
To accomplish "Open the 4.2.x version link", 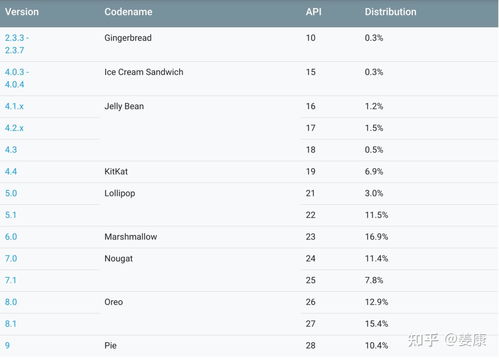I will pos(14,128).
